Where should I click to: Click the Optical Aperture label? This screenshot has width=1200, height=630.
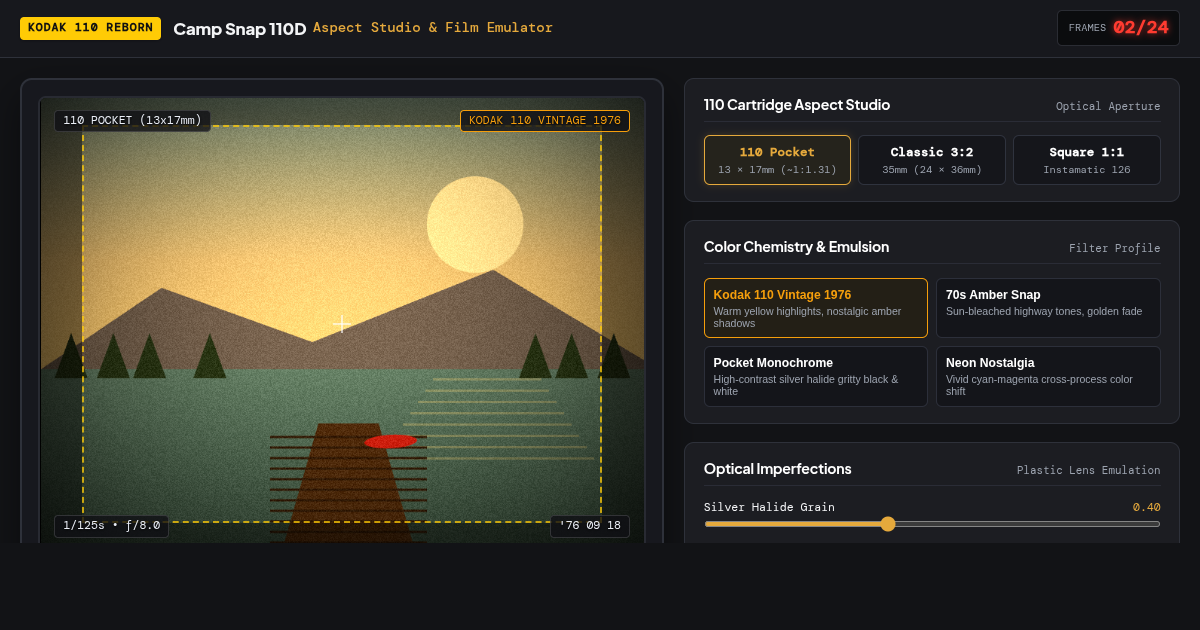click(1108, 106)
